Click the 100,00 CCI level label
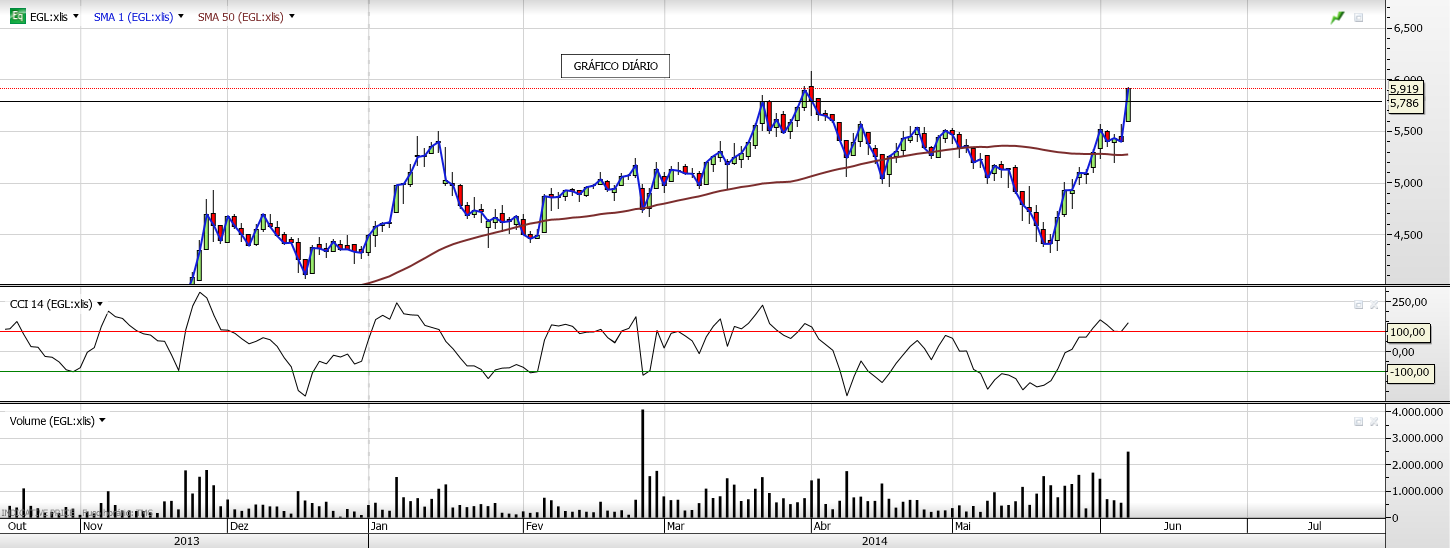This screenshot has width=1450, height=548. [1406, 332]
